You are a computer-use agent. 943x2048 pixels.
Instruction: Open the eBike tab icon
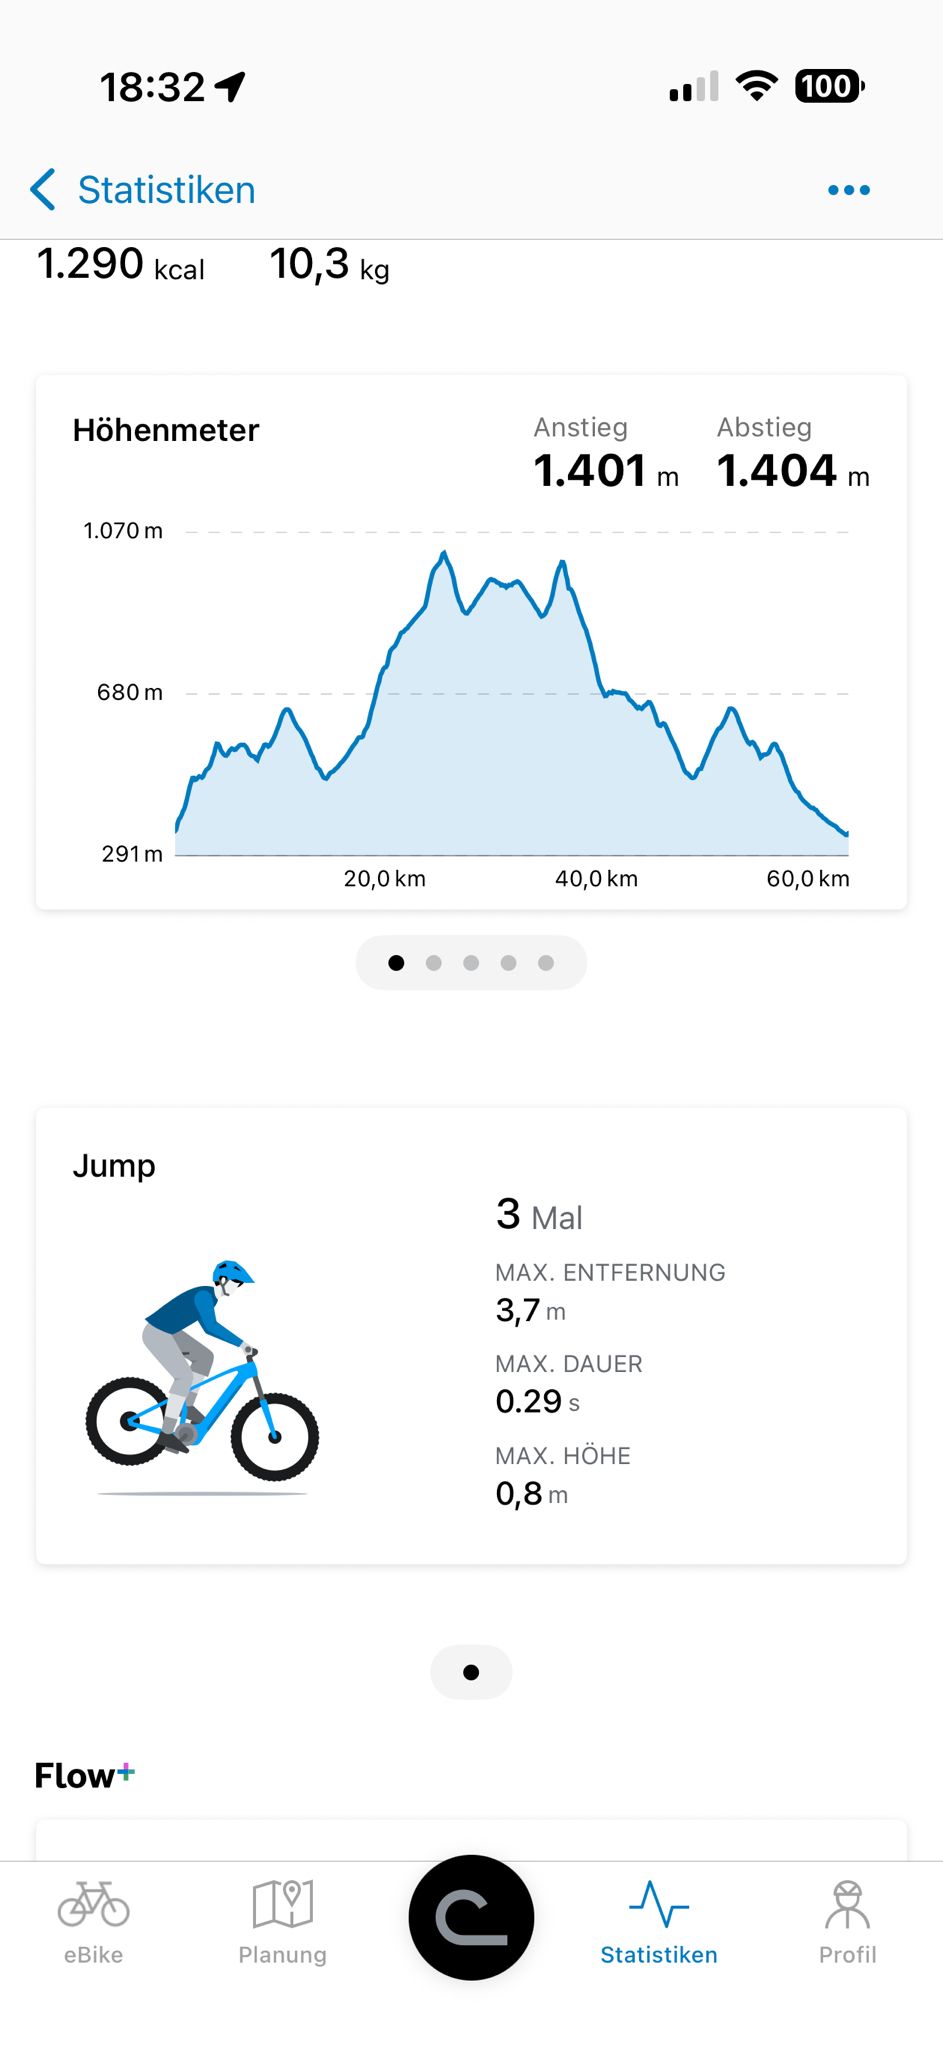93,1903
